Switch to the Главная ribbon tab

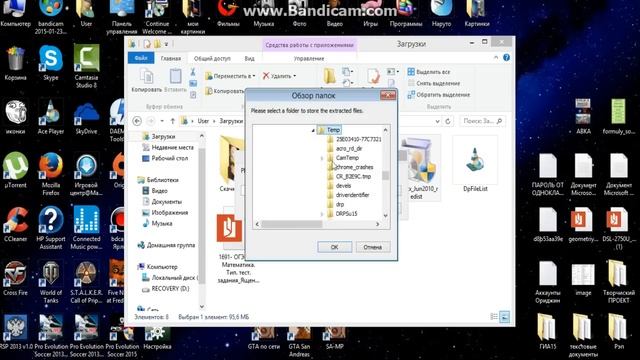[171, 58]
